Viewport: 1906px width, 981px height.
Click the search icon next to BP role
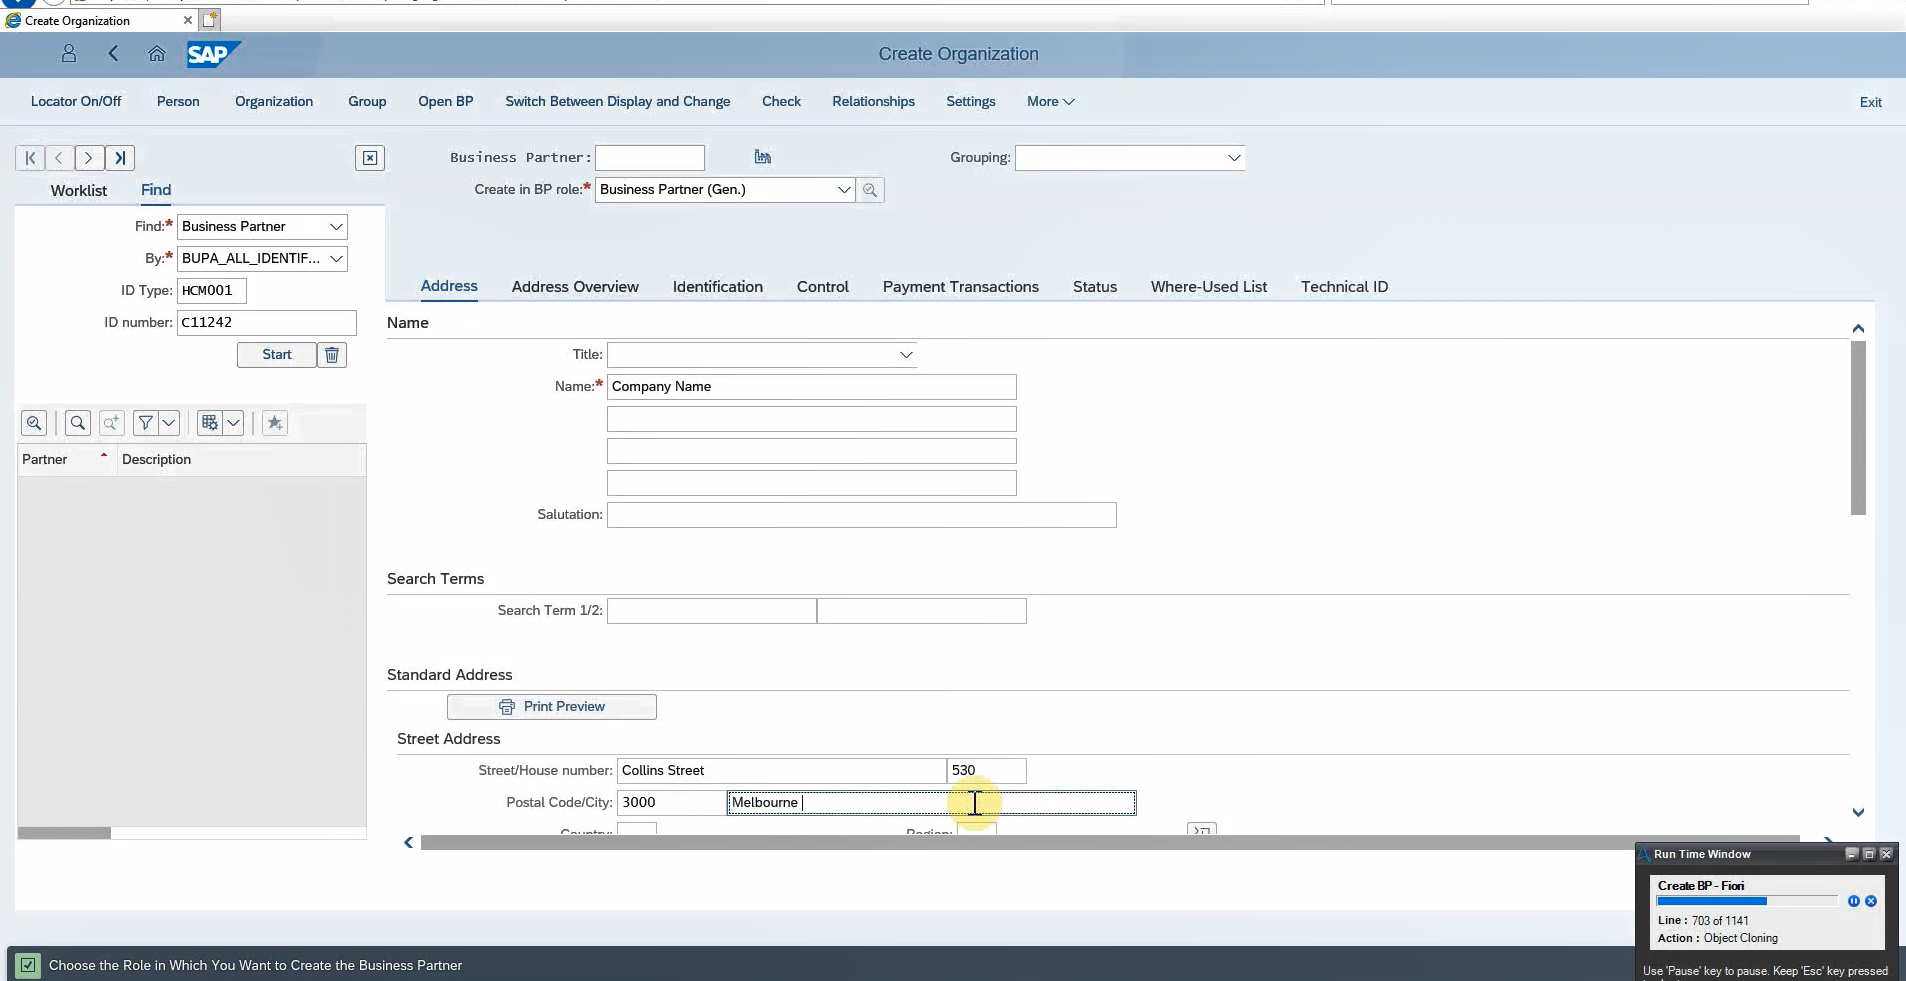tap(870, 190)
